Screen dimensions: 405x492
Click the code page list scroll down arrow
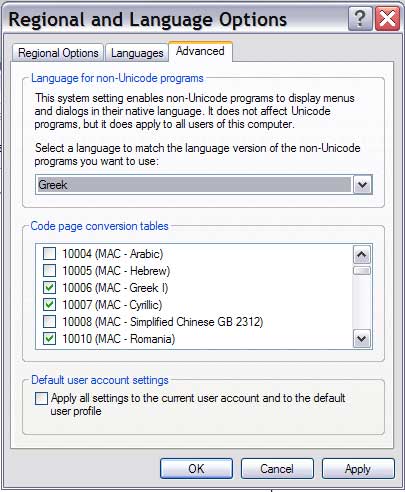coord(362,339)
